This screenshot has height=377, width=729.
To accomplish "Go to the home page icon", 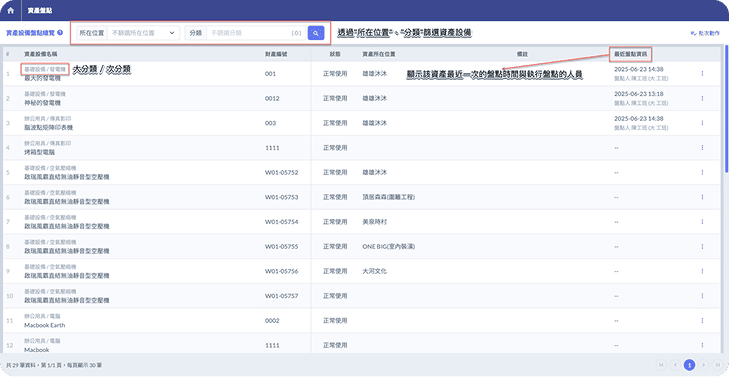I will tap(10, 10).
